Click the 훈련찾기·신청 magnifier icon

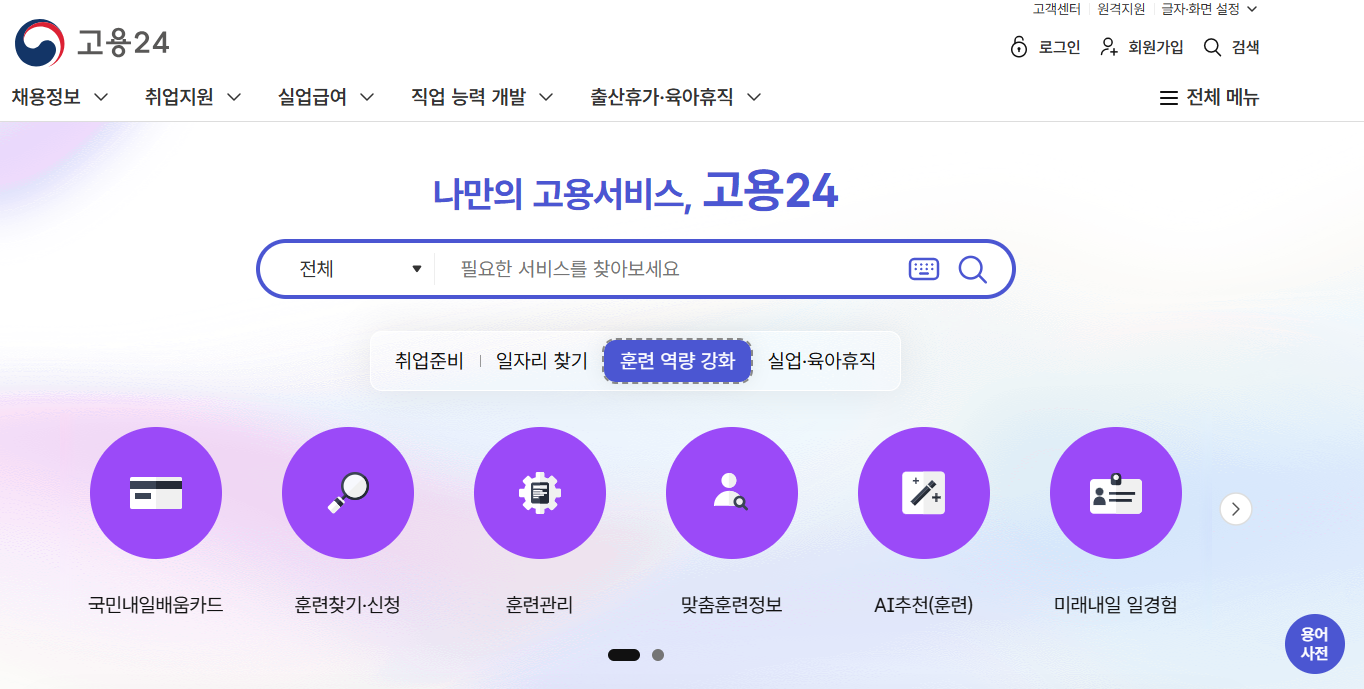pos(348,493)
